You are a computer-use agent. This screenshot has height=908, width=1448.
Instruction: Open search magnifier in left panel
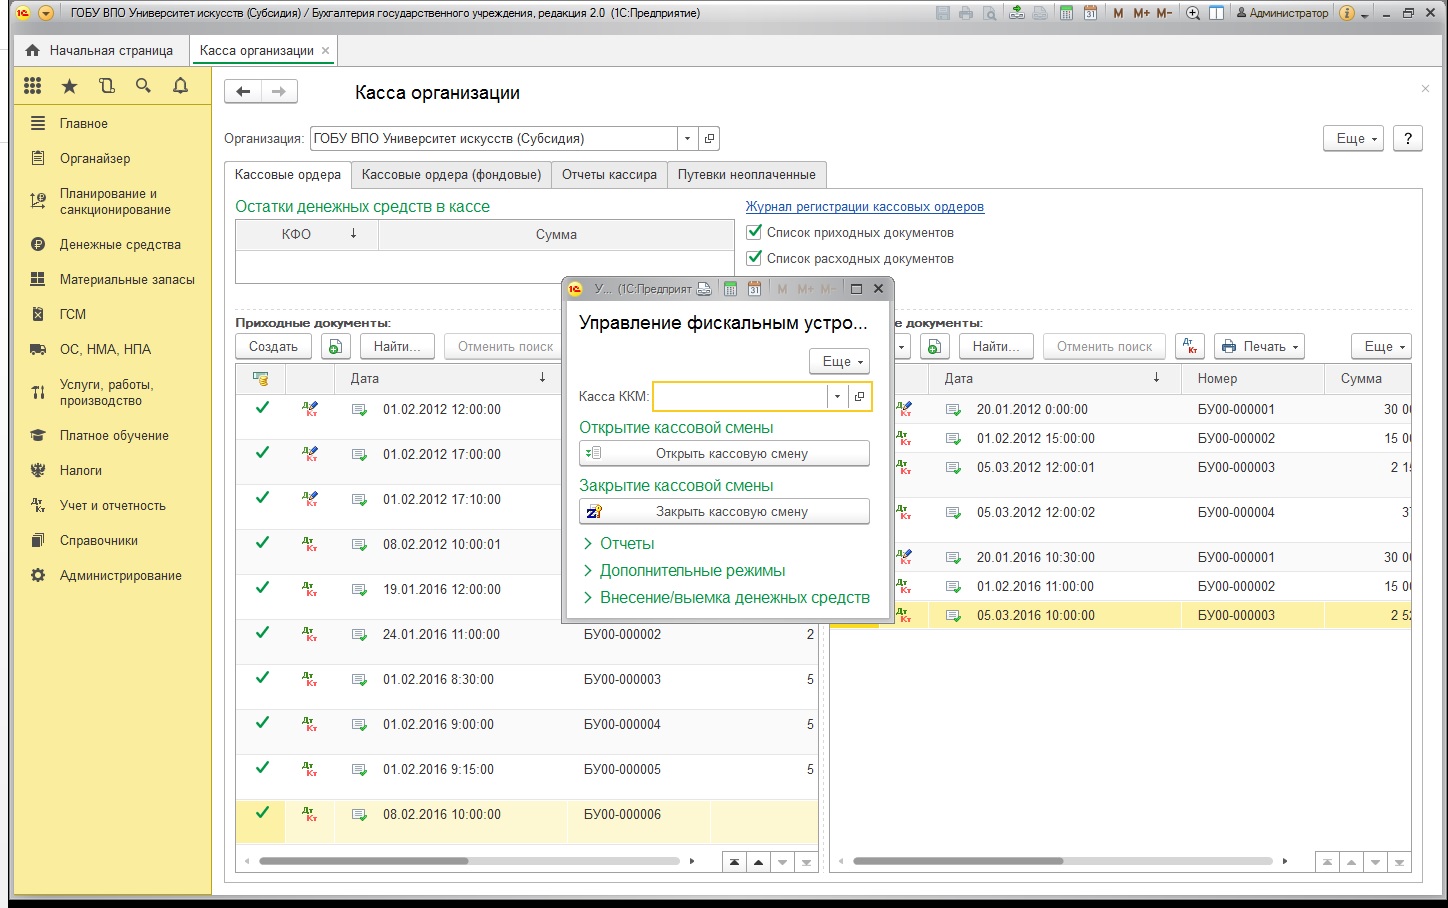[x=143, y=86]
